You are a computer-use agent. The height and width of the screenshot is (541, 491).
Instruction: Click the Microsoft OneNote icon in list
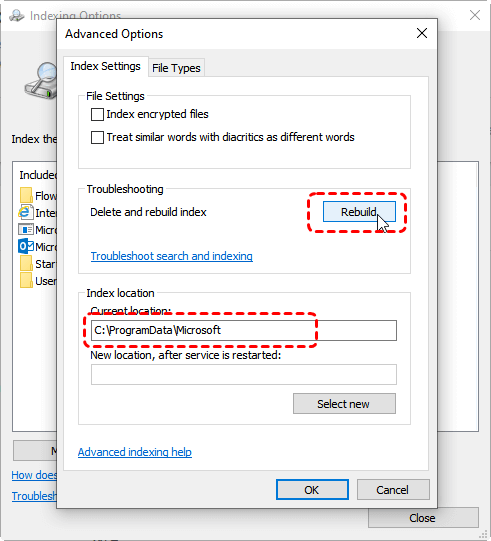[26, 229]
